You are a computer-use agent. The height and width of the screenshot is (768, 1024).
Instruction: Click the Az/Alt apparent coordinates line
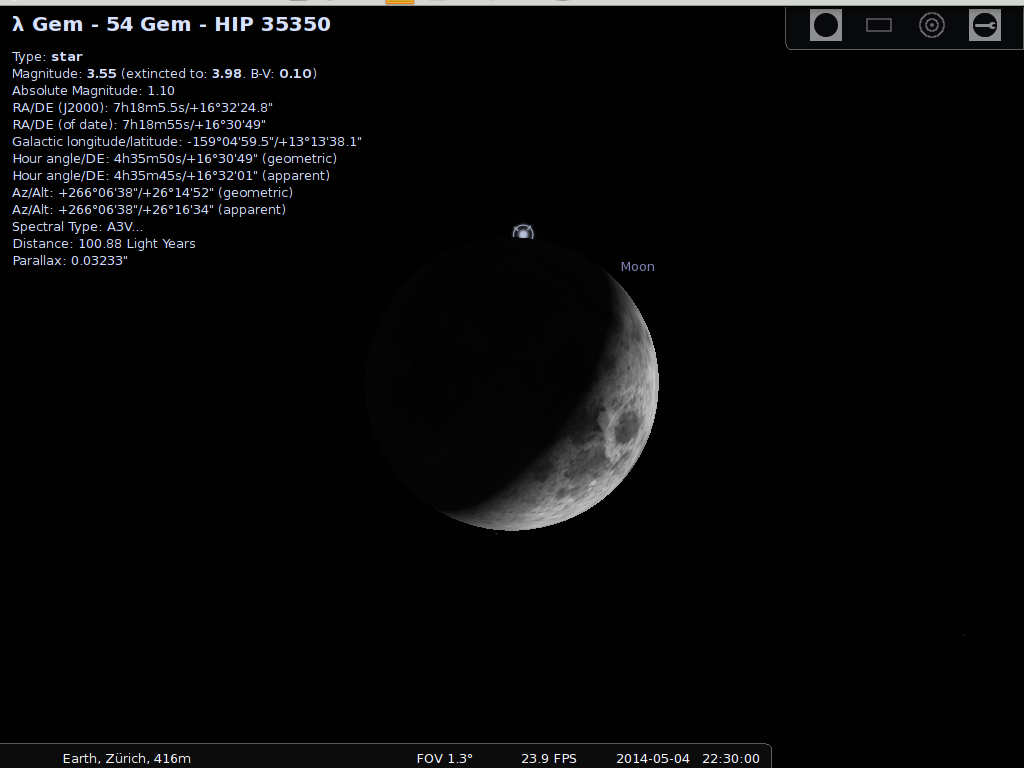point(148,210)
